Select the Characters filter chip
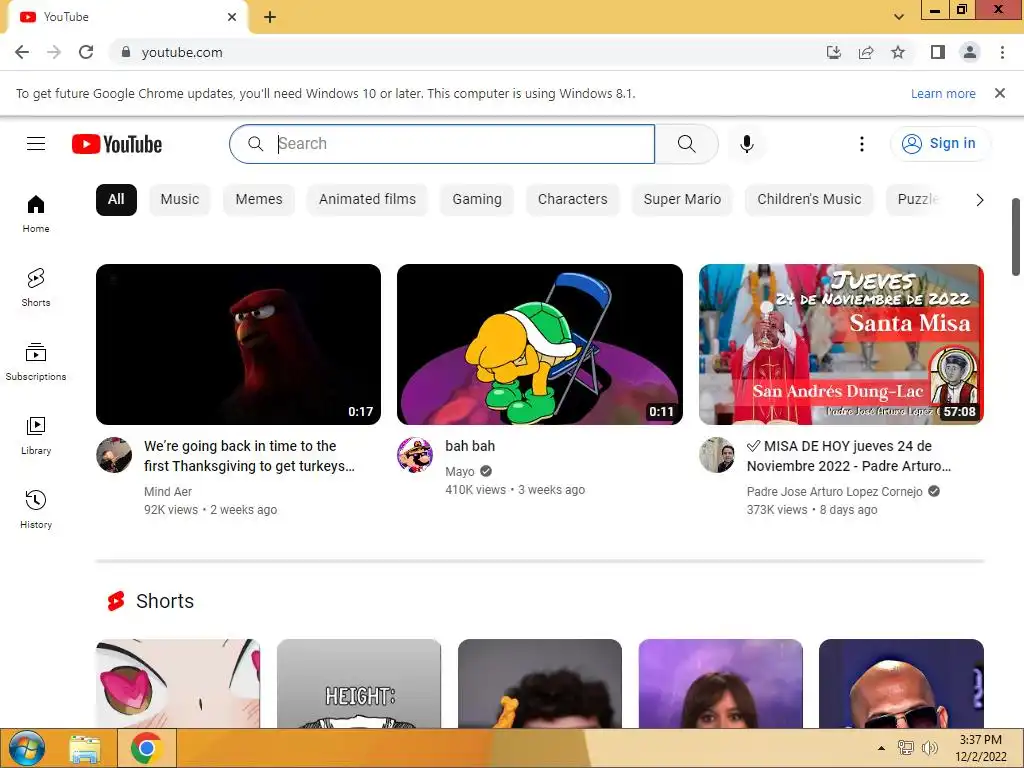1024x768 pixels. [x=572, y=199]
